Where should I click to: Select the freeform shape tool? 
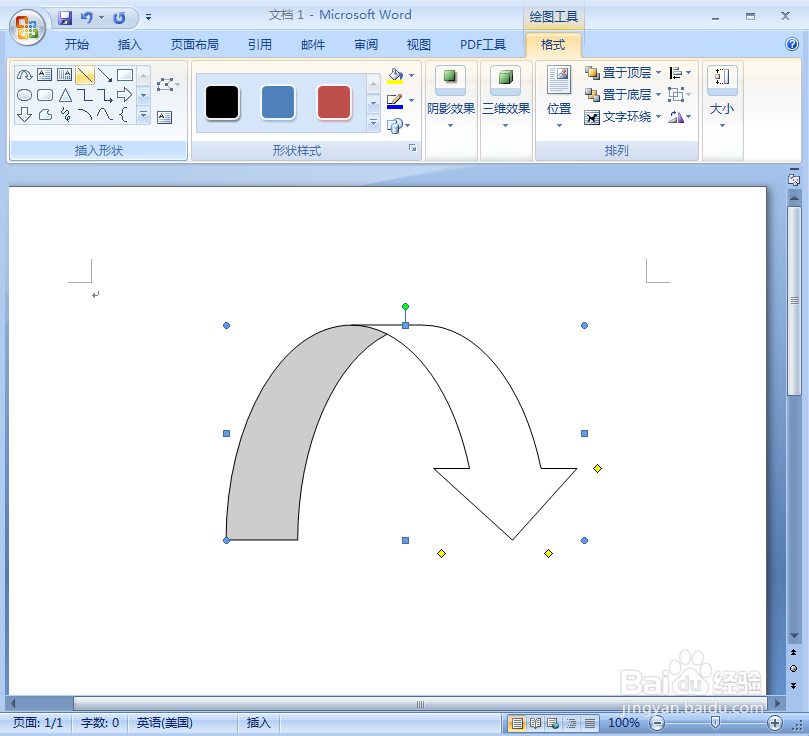click(44, 114)
